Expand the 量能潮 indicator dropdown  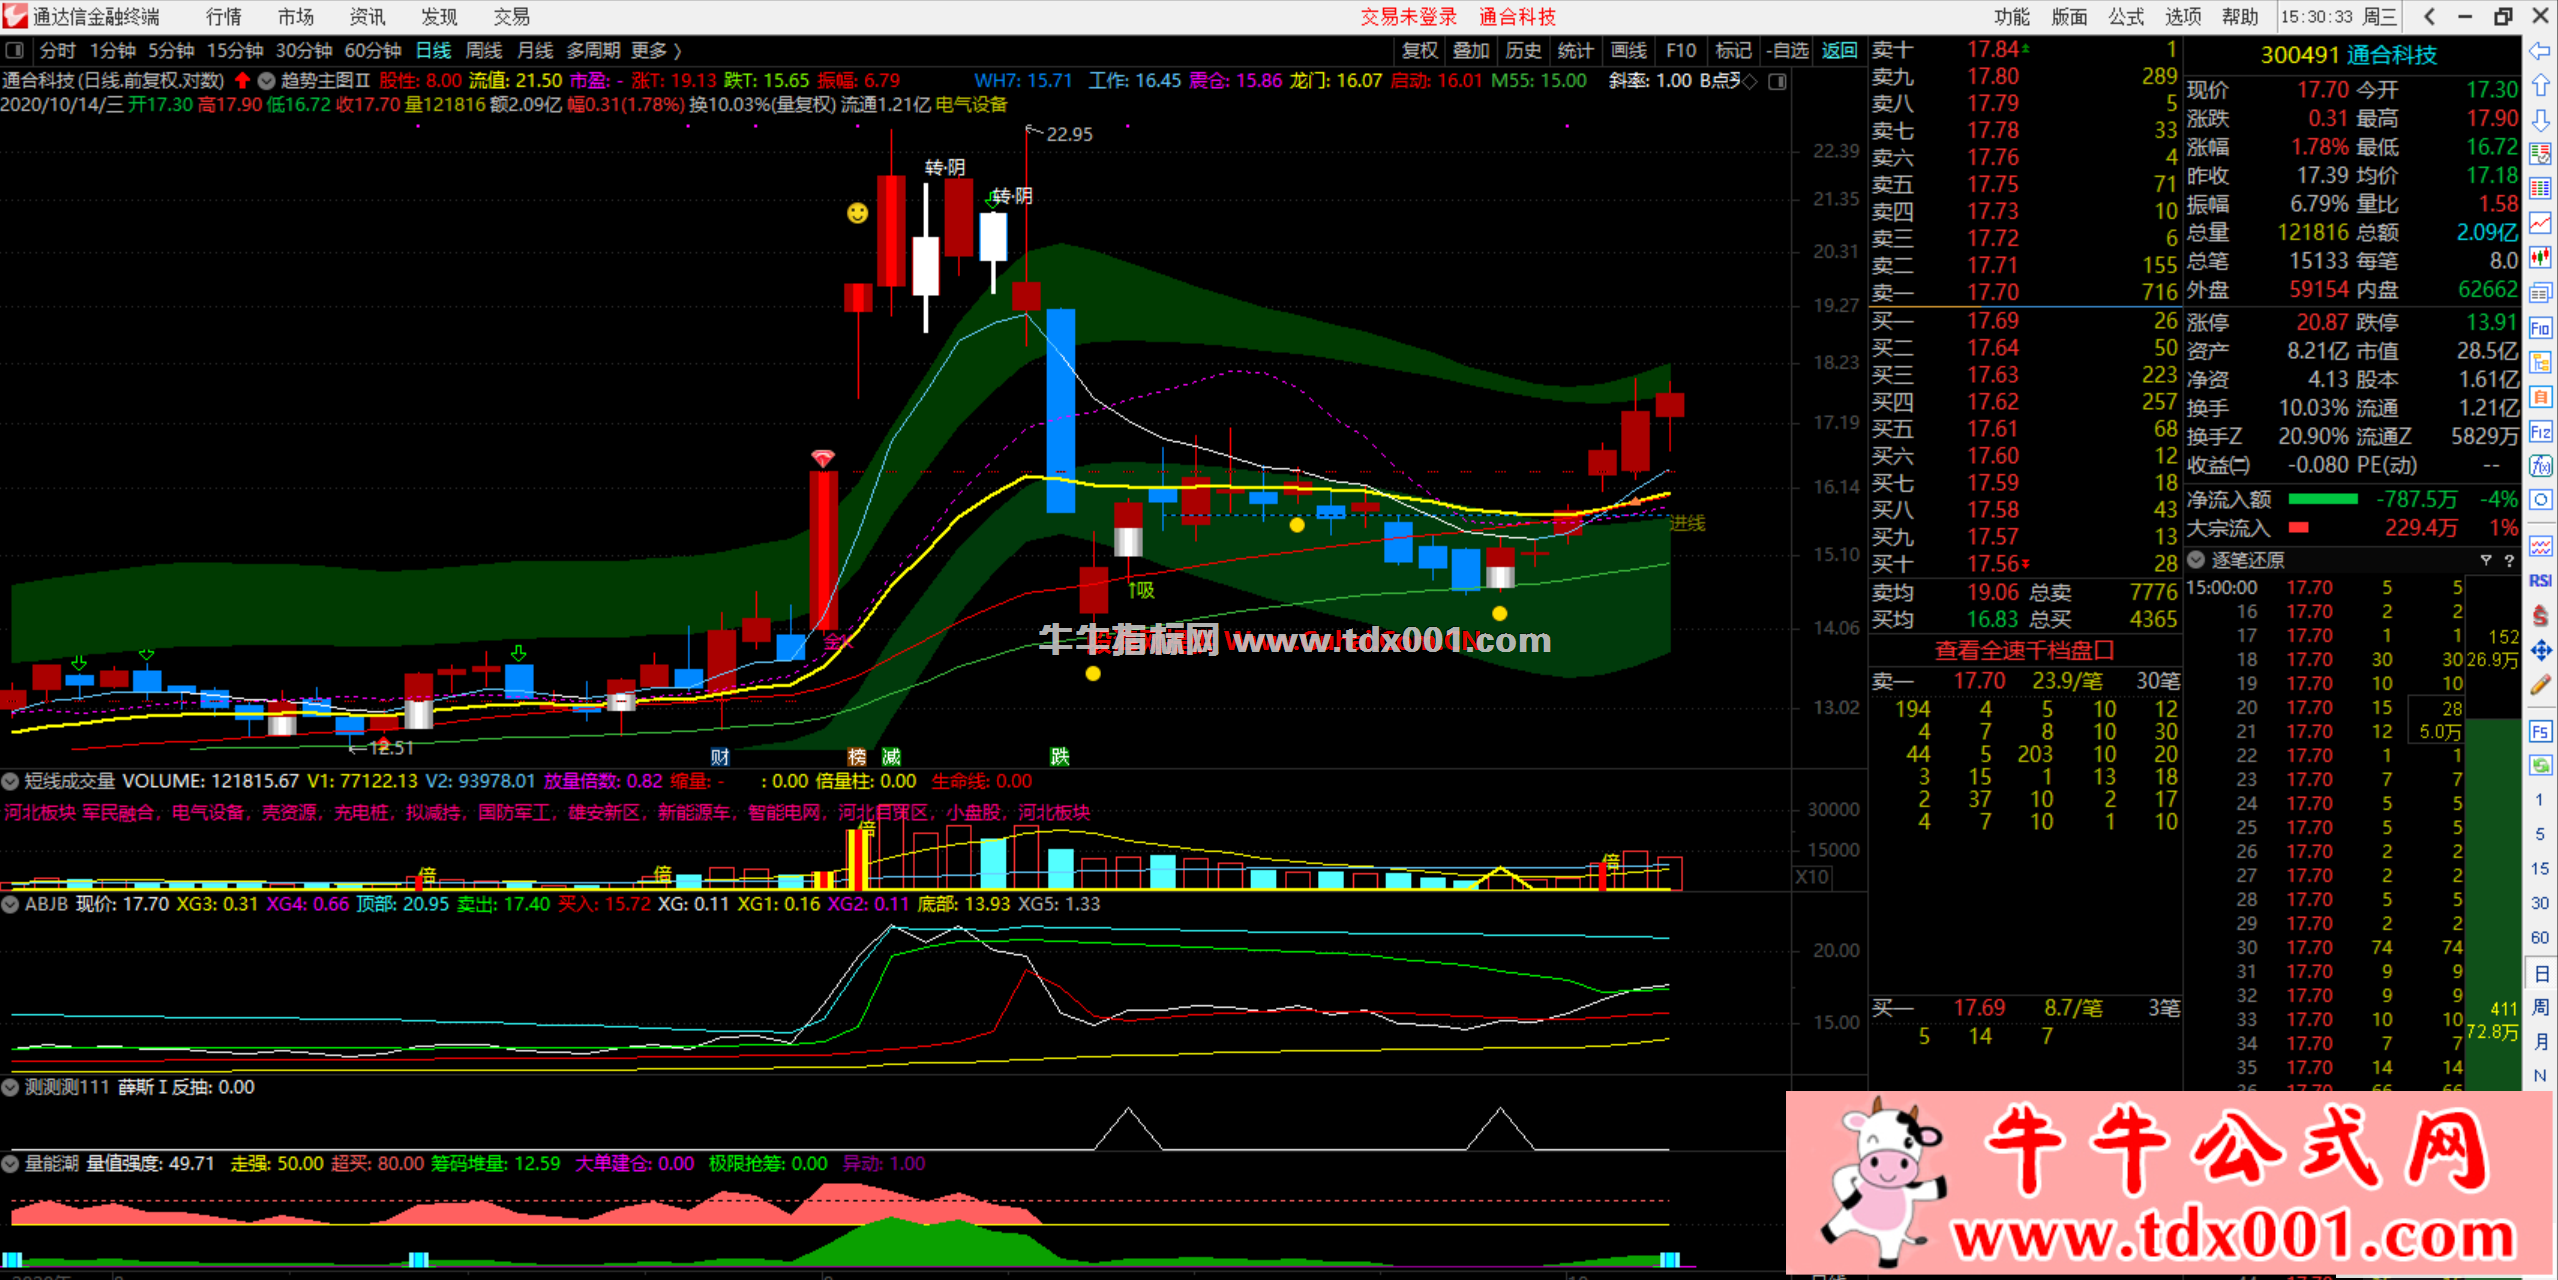click(x=11, y=1163)
